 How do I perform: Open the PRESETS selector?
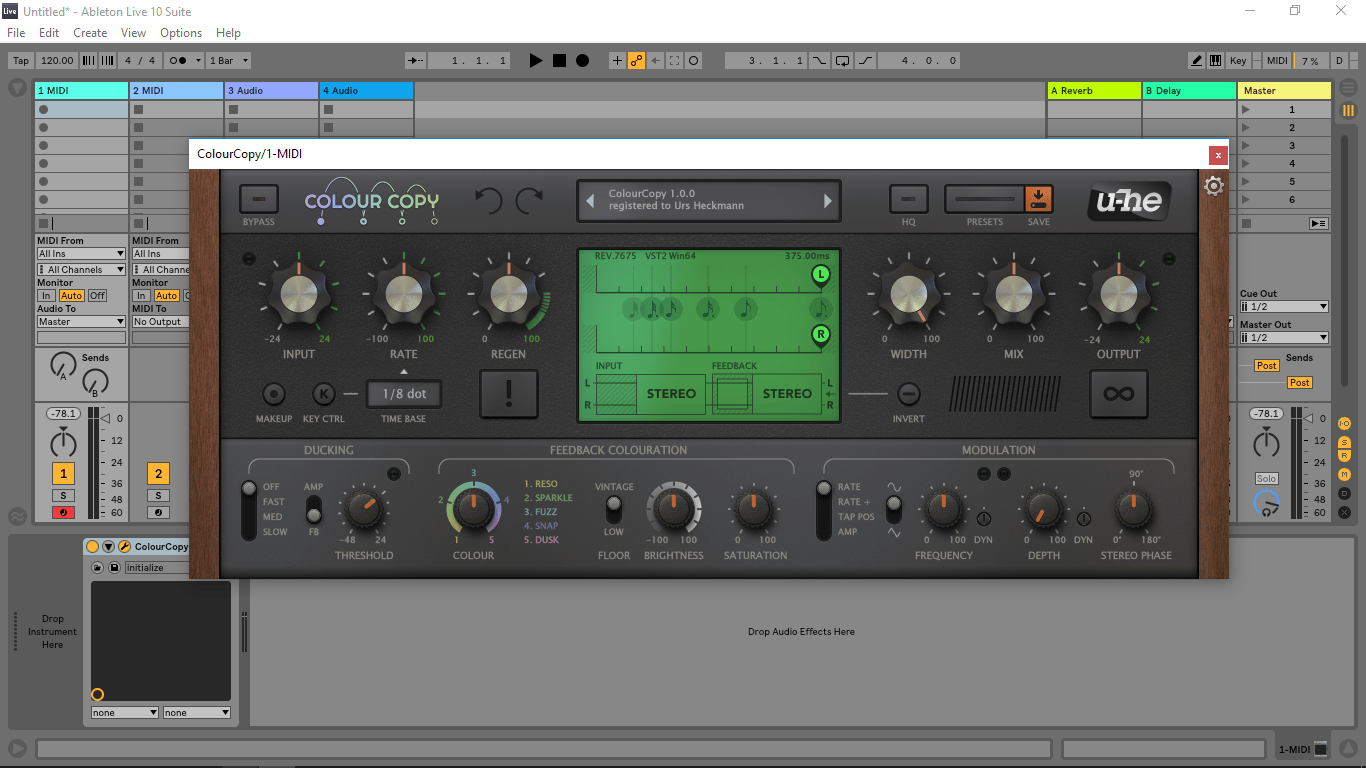point(984,199)
